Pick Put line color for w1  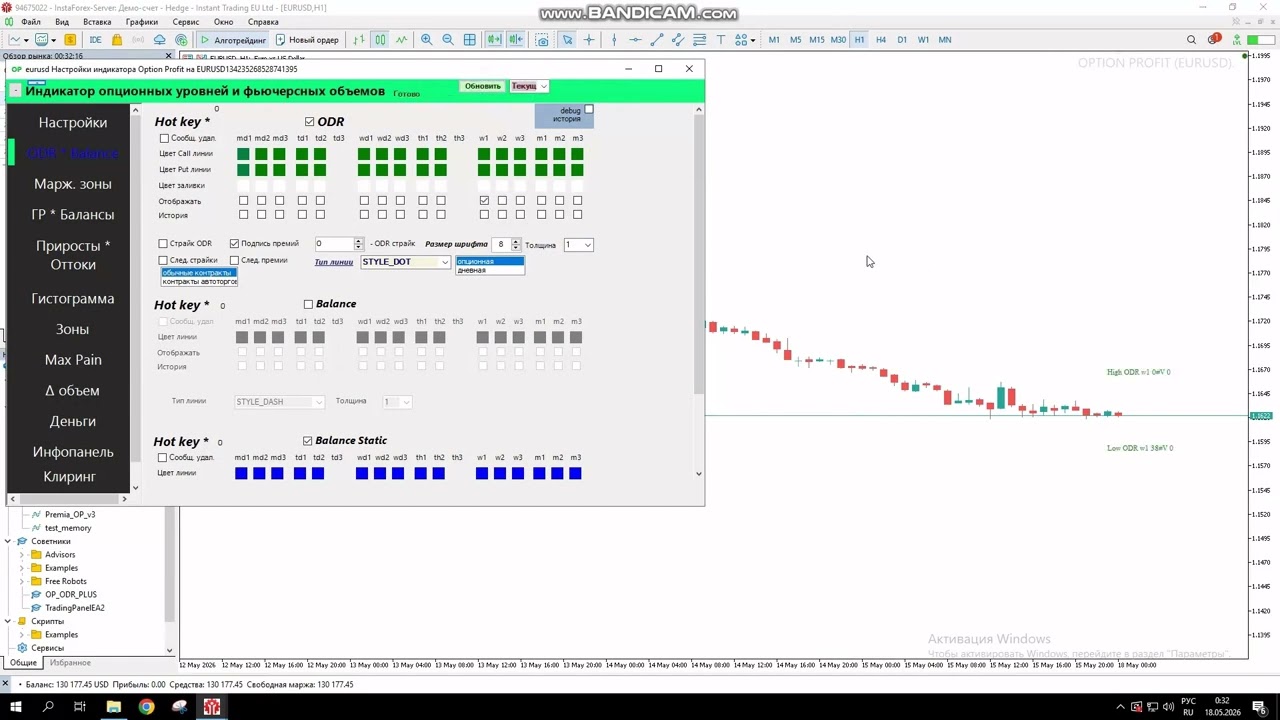click(484, 170)
